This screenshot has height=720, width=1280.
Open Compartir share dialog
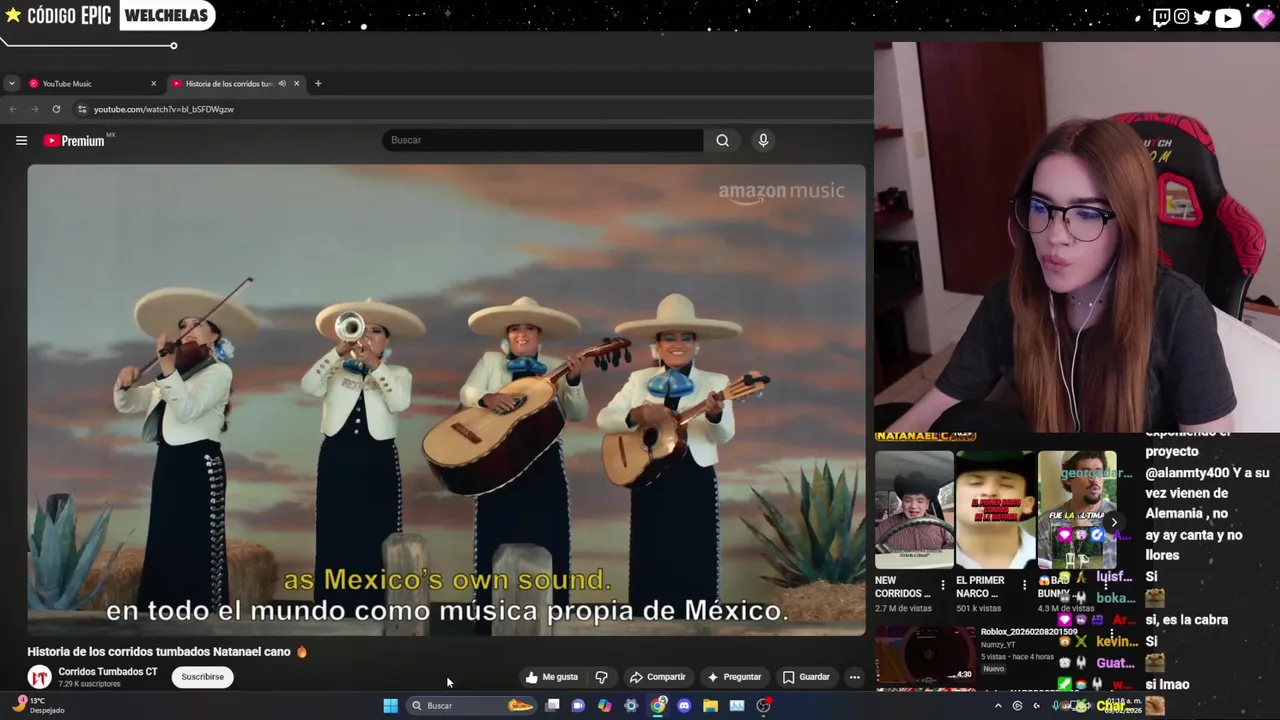(x=657, y=677)
